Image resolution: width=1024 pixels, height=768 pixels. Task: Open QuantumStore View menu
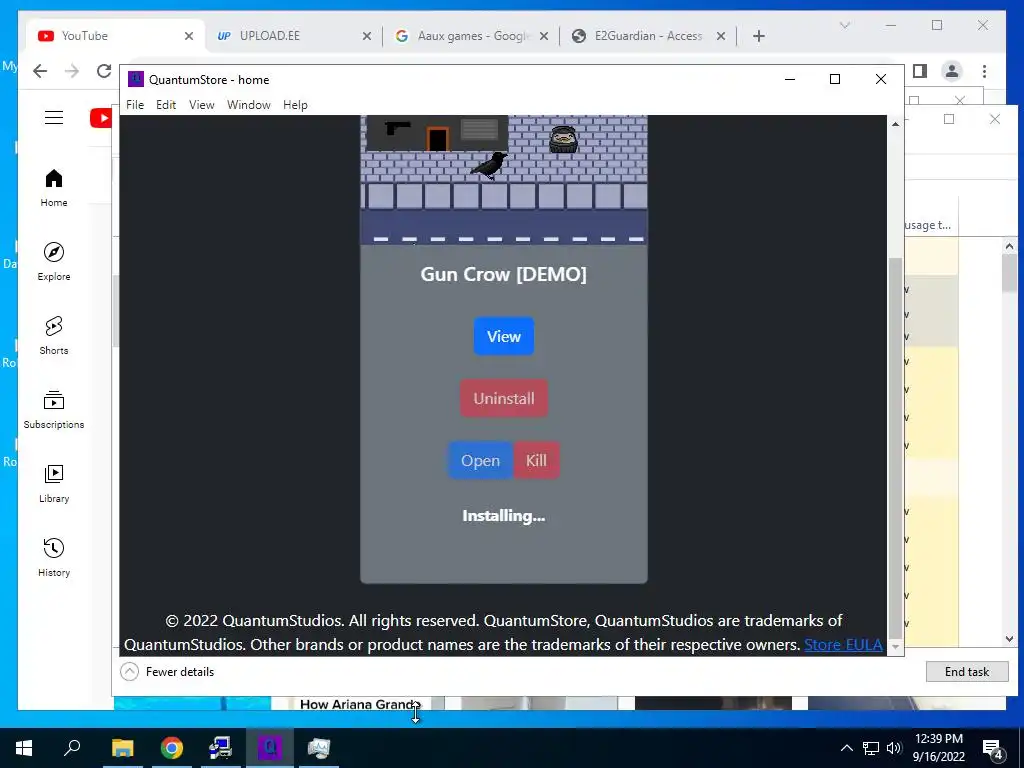(201, 105)
